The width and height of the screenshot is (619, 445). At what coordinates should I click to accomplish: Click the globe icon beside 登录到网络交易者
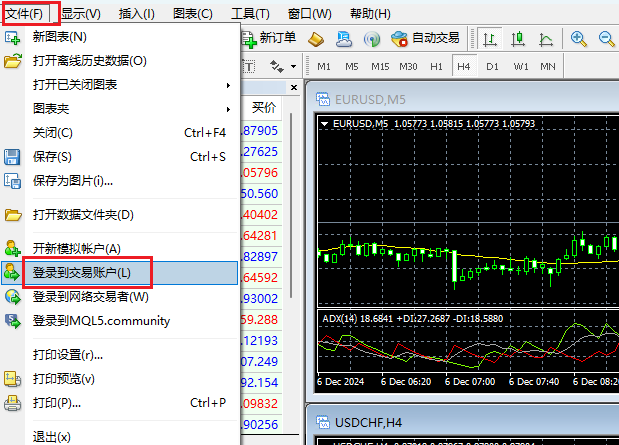(x=13, y=297)
